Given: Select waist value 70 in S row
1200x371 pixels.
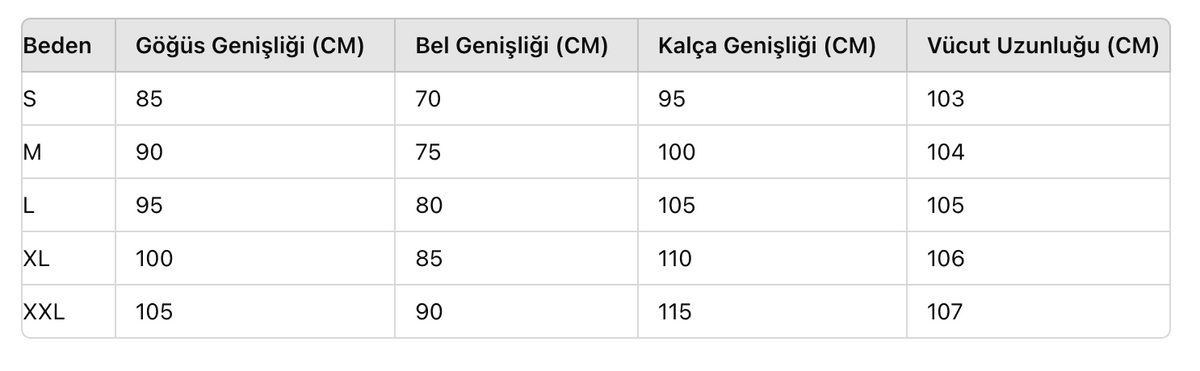Looking at the screenshot, I should point(428,99).
